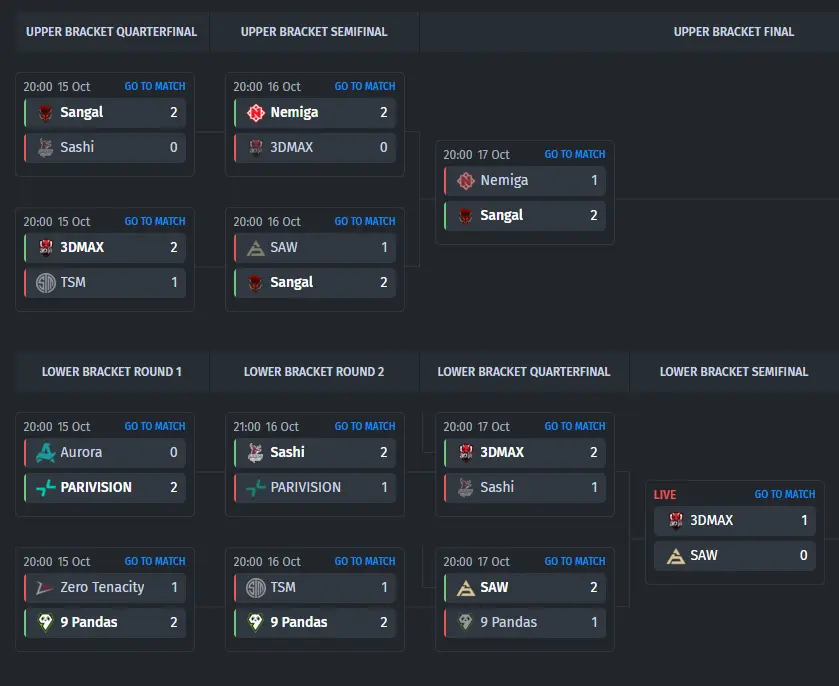
Task: Click the PARIVISION logo in the Aurora match
Action: [45, 487]
